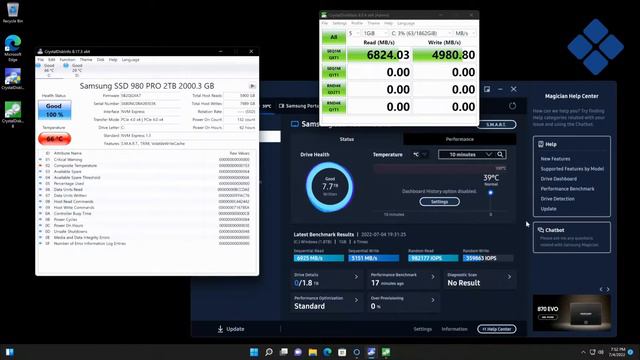The width and height of the screenshot is (640, 360).
Task: Open the Performance Benchmark help link
Action: click(567, 189)
